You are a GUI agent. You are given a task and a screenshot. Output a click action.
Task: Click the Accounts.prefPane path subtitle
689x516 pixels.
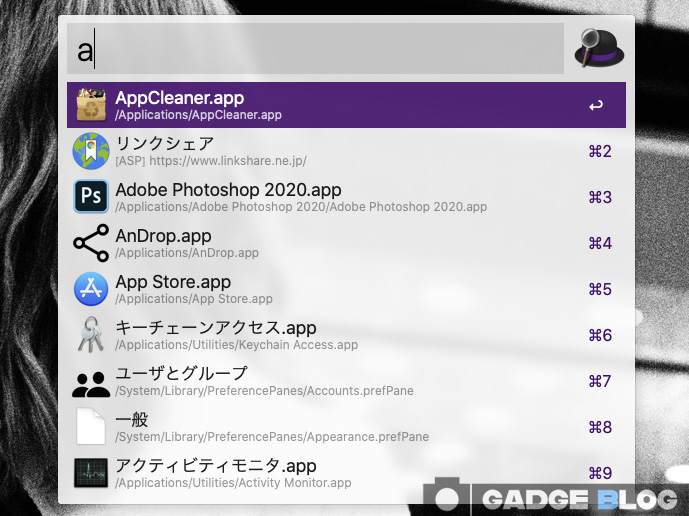click(264, 391)
